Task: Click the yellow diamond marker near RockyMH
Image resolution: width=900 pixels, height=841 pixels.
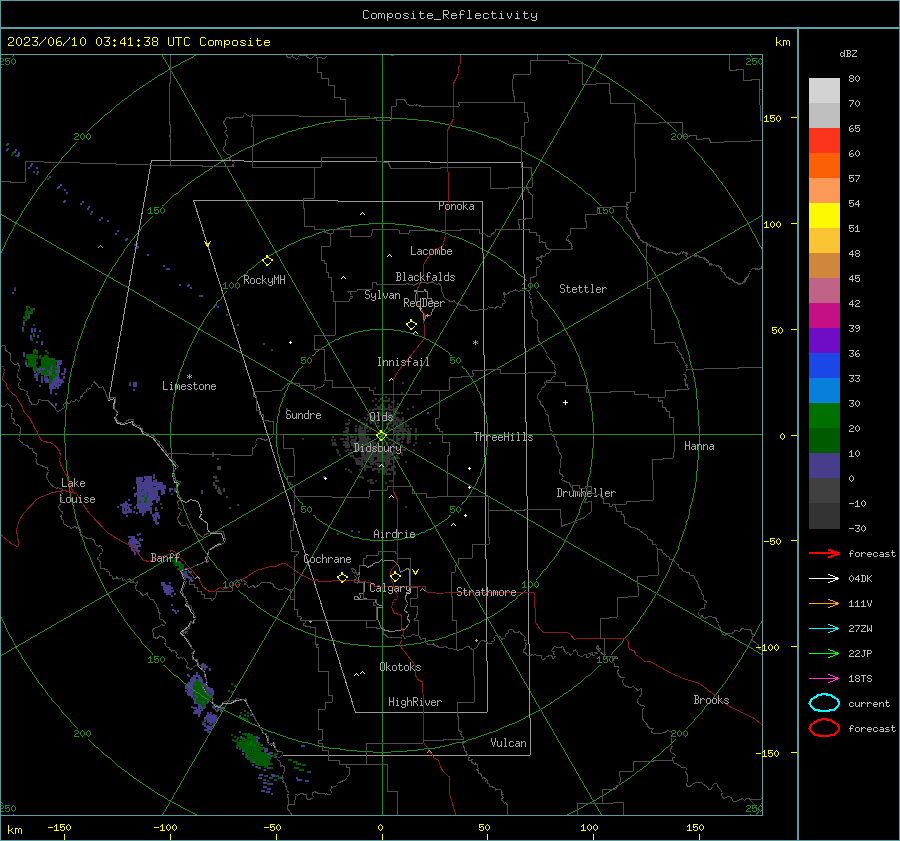Action: click(x=267, y=261)
